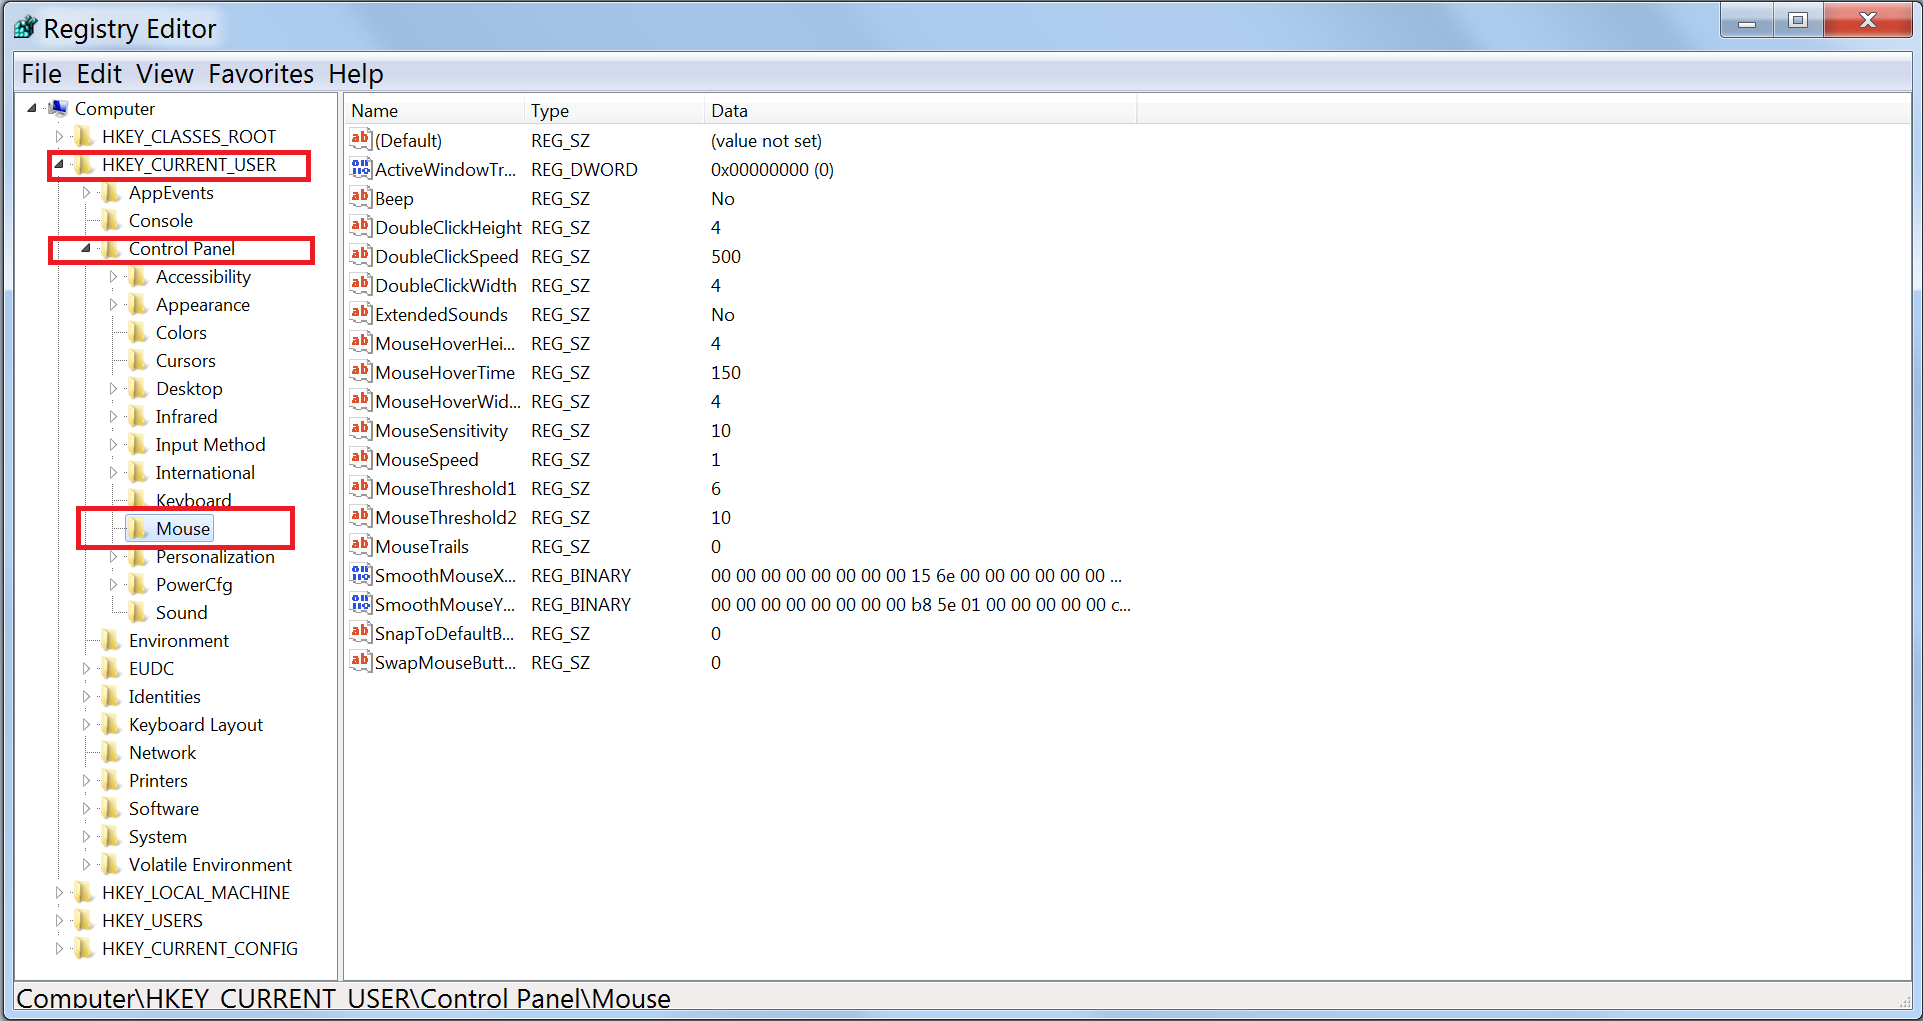Select the MouseHoverHeight value name
Screen dimensions: 1923x1021
[445, 344]
